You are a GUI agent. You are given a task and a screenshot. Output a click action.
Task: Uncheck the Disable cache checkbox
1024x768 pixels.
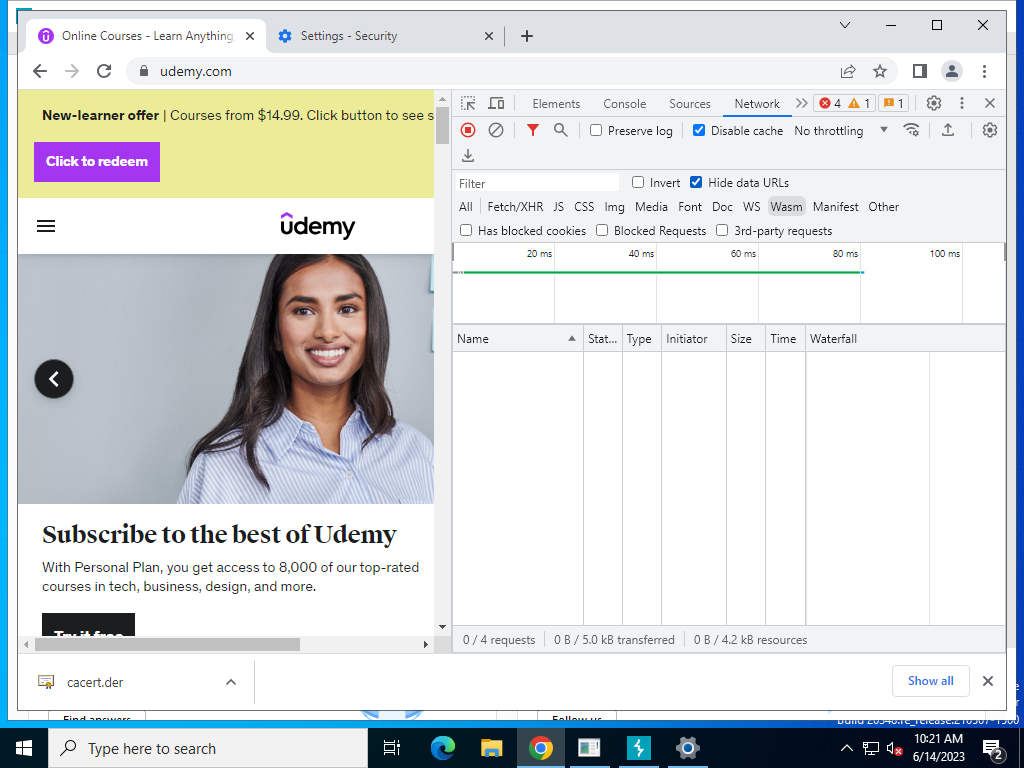pos(699,130)
